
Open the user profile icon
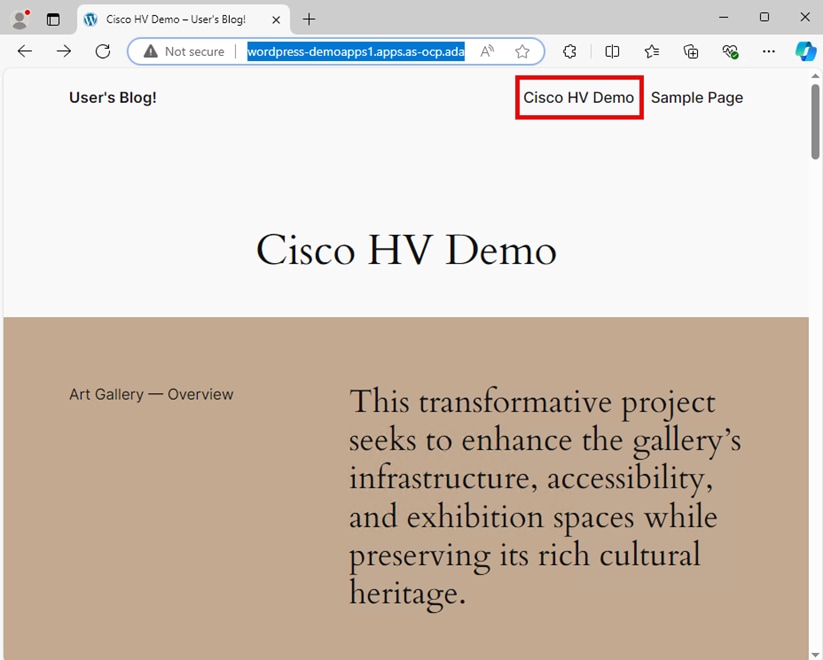click(x=19, y=19)
